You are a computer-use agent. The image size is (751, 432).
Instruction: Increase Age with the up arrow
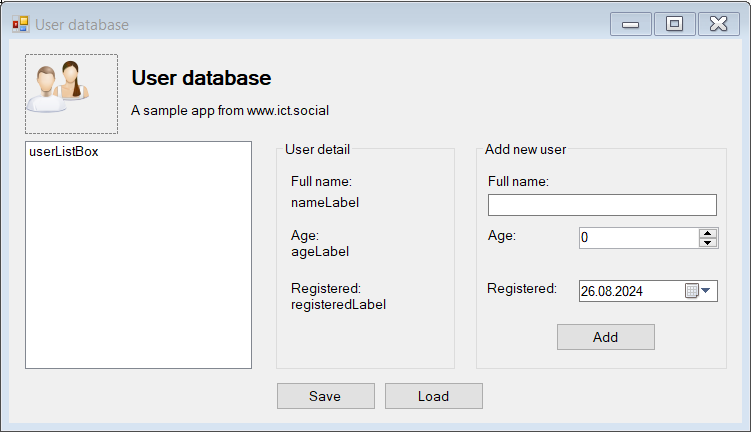tap(708, 233)
